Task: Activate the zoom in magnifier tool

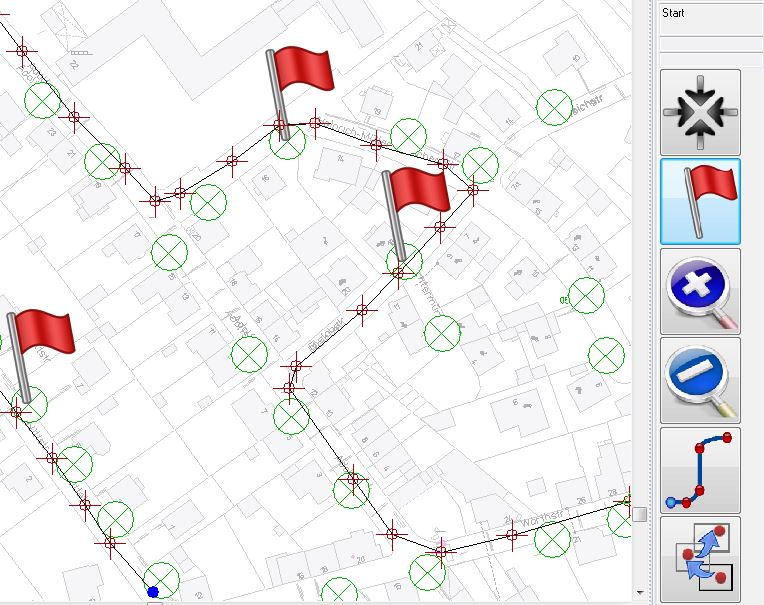Action: coord(700,291)
